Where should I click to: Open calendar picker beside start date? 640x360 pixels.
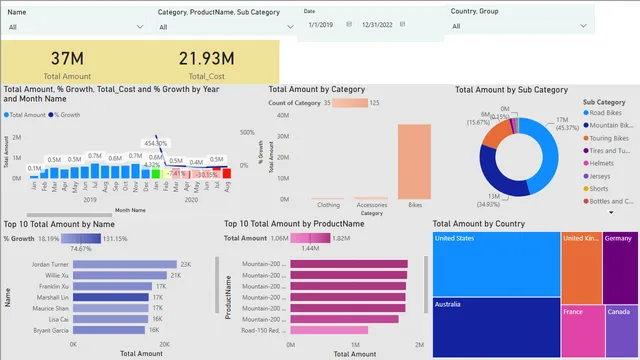(x=349, y=24)
